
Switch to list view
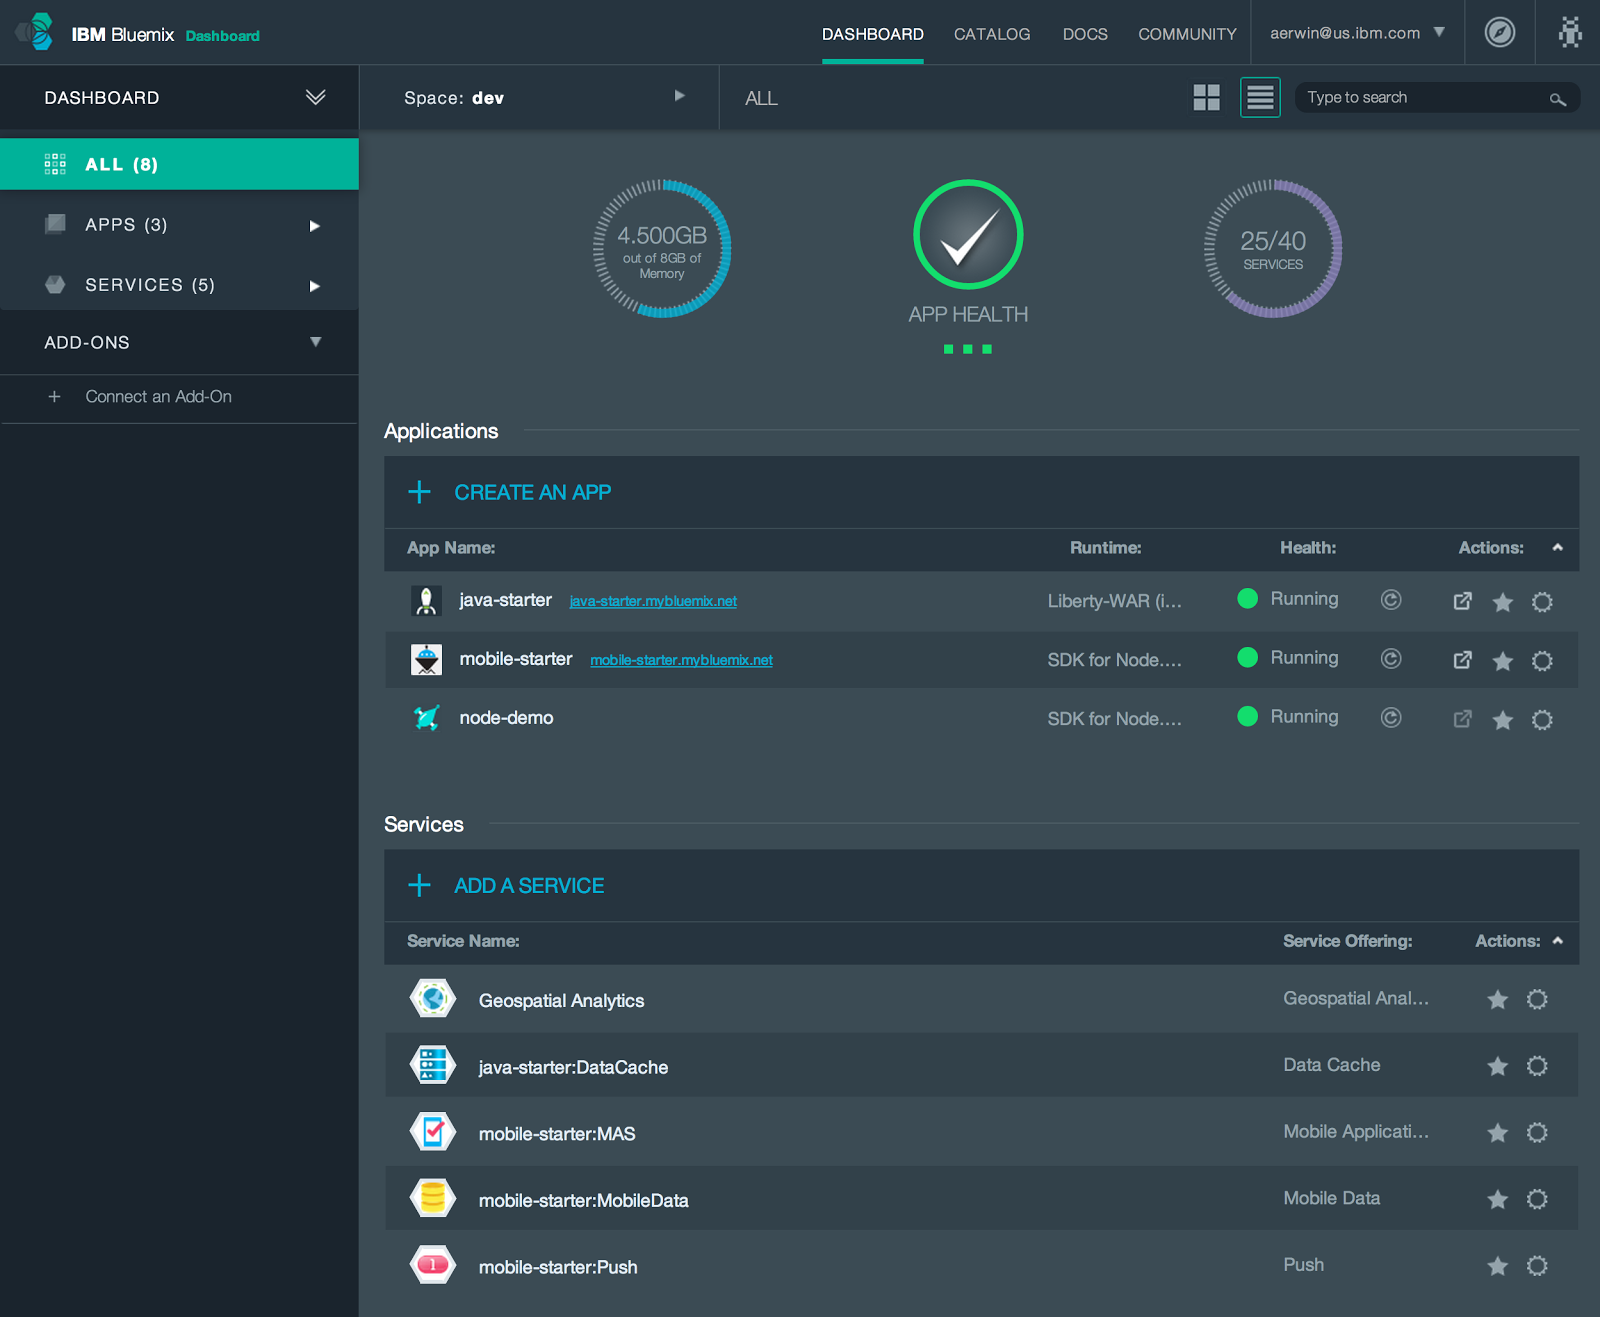click(1260, 97)
